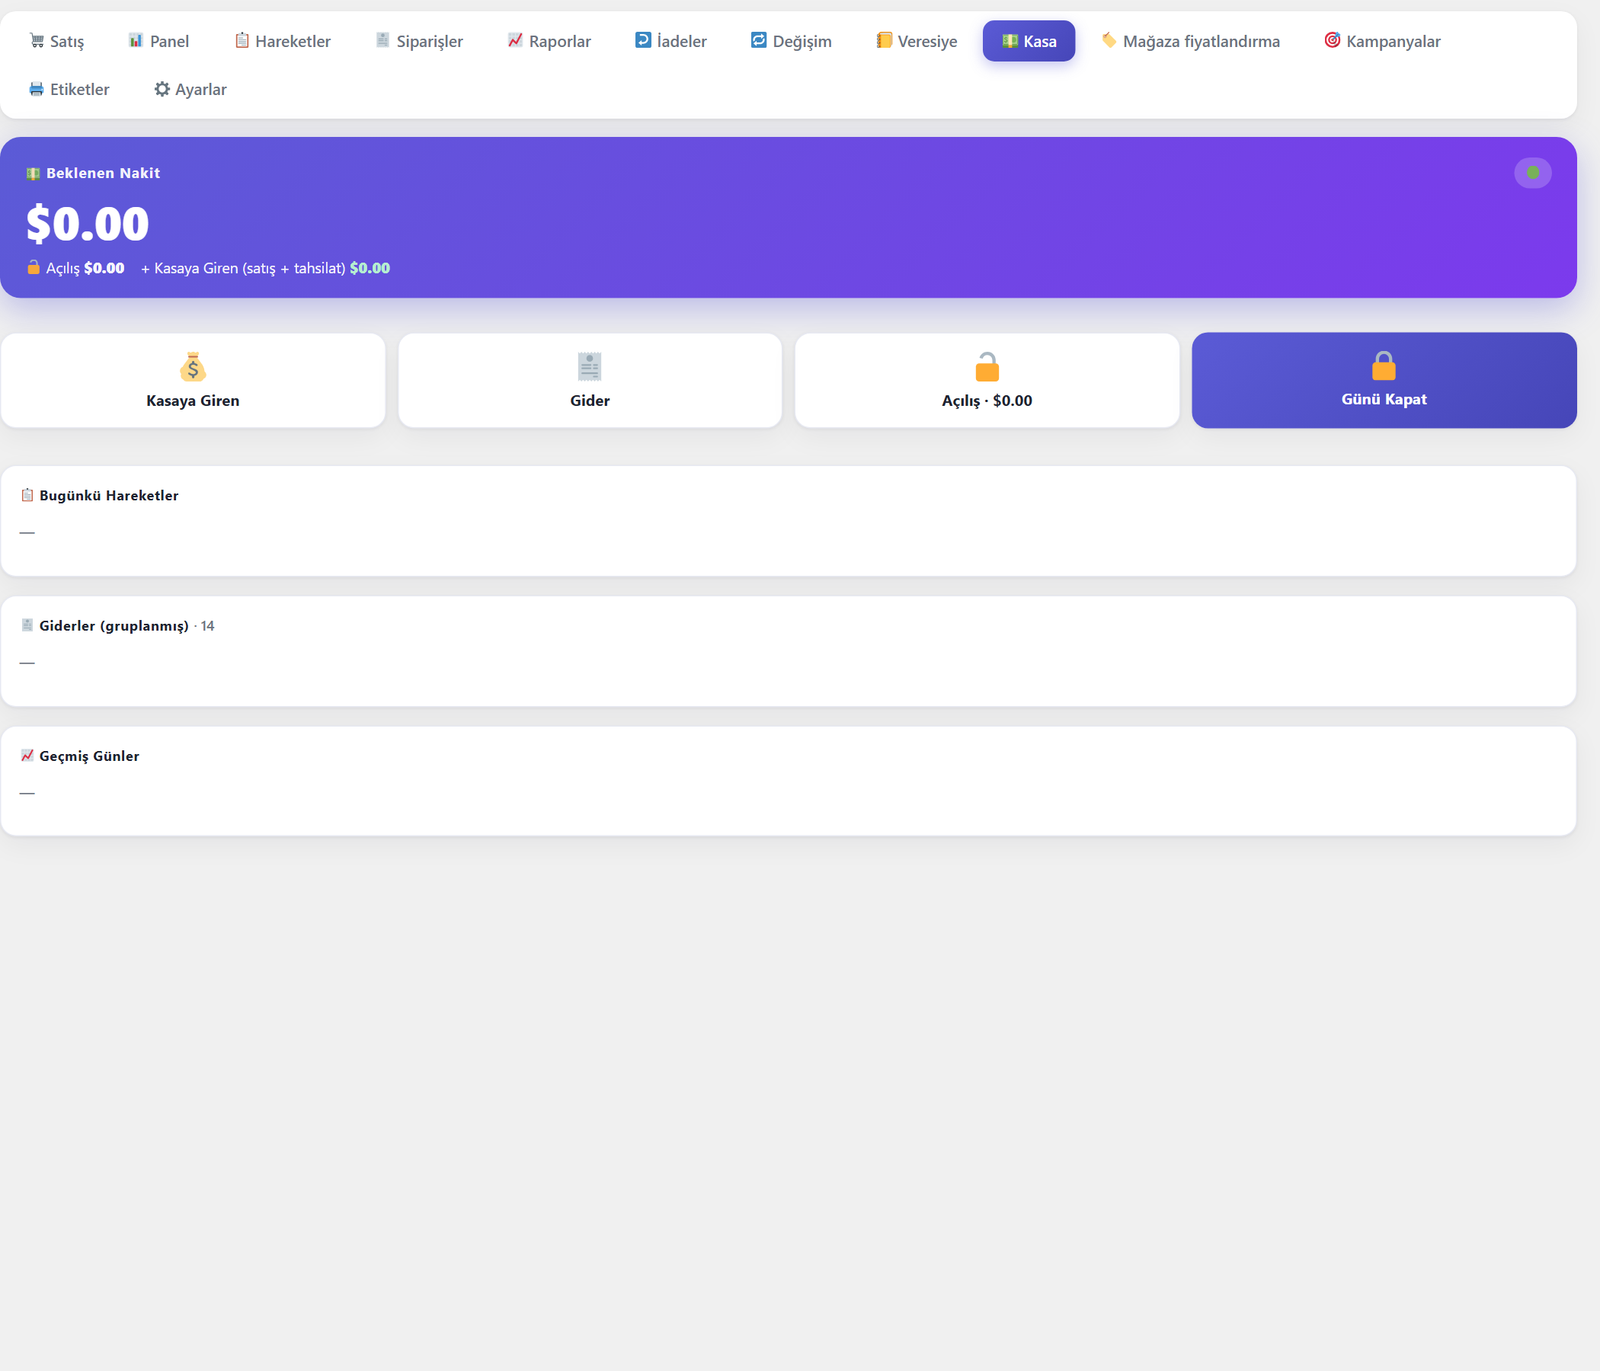This screenshot has width=1600, height=1371.
Task: Open the Kasaya Giren card
Action: (x=193, y=380)
